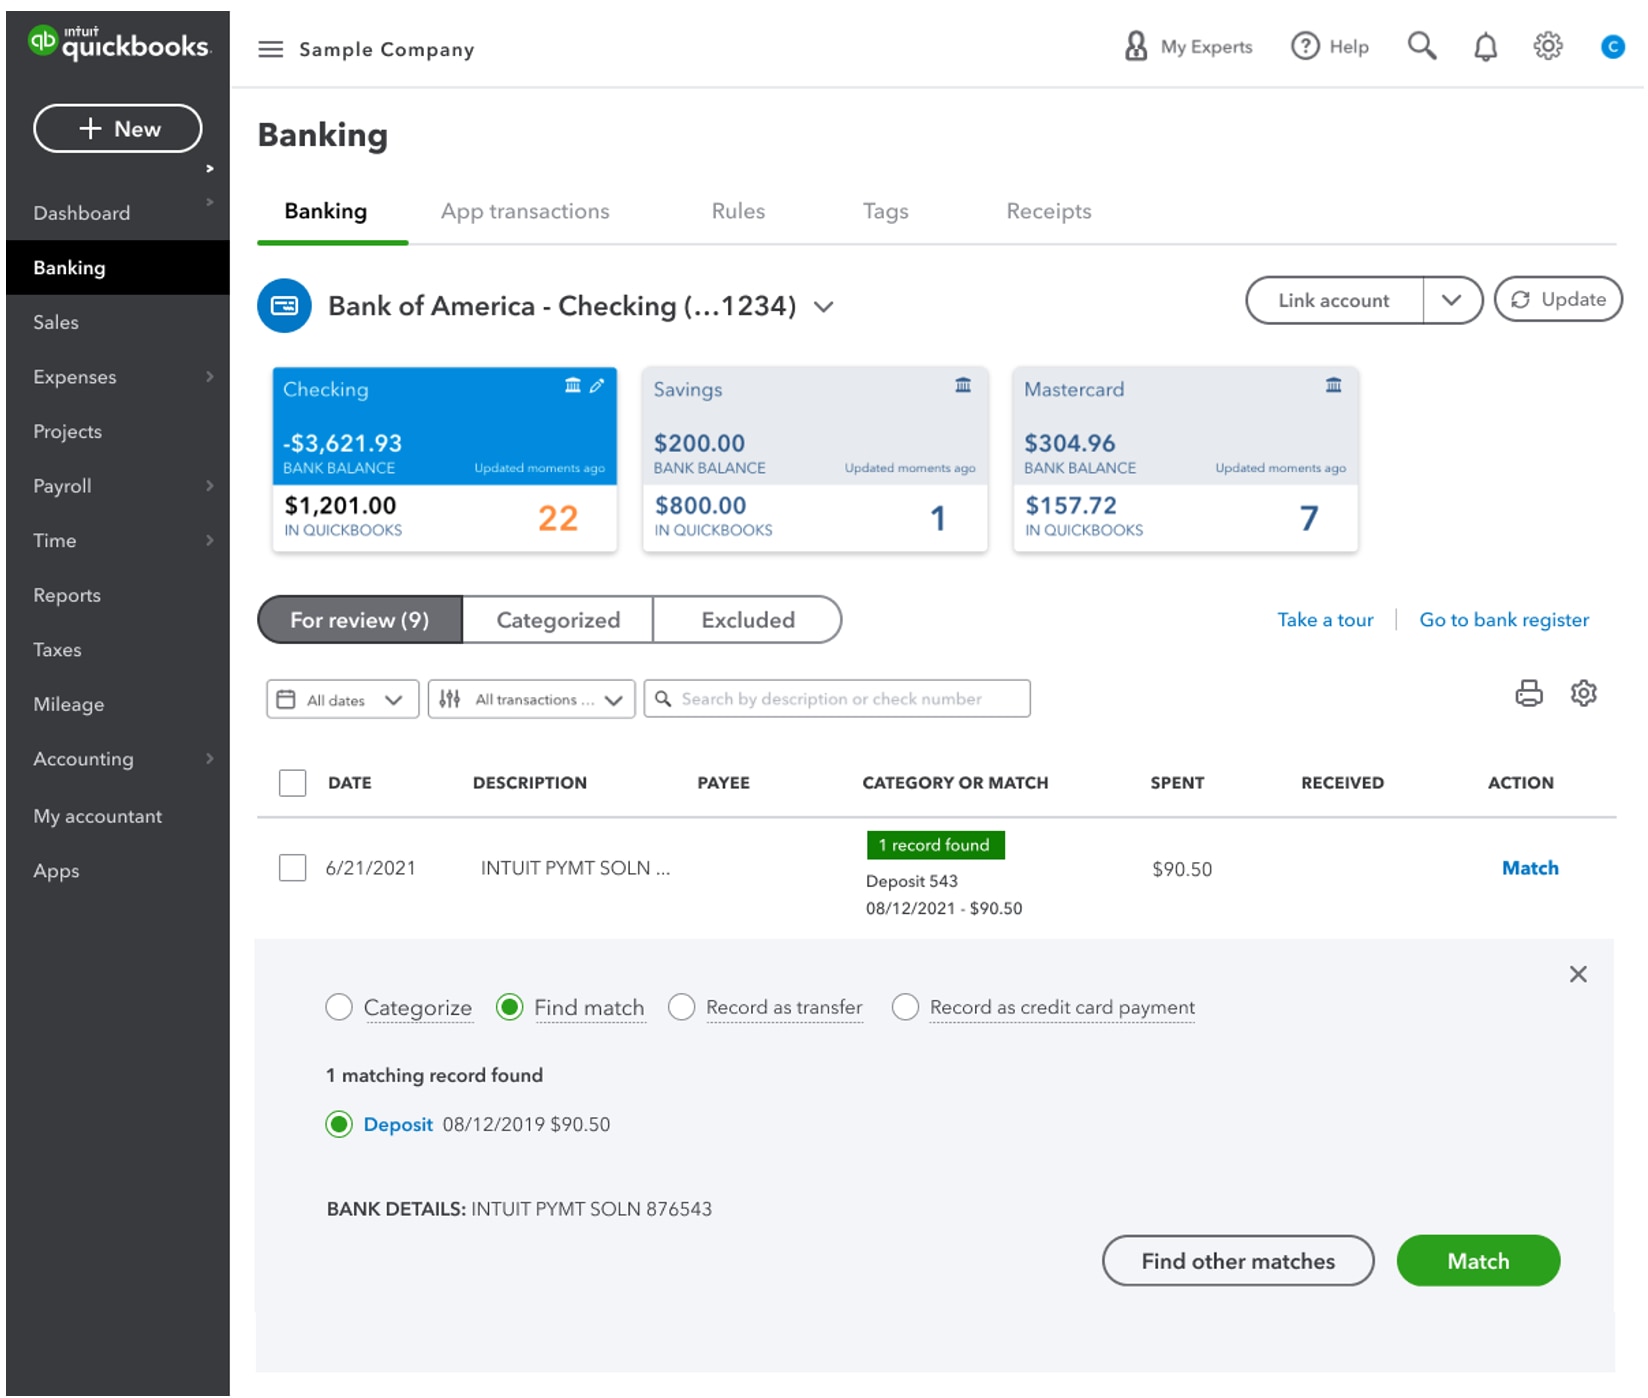Viewport: 1648px width, 1398px height.
Task: Select Record as transfer radio option
Action: [681, 1007]
